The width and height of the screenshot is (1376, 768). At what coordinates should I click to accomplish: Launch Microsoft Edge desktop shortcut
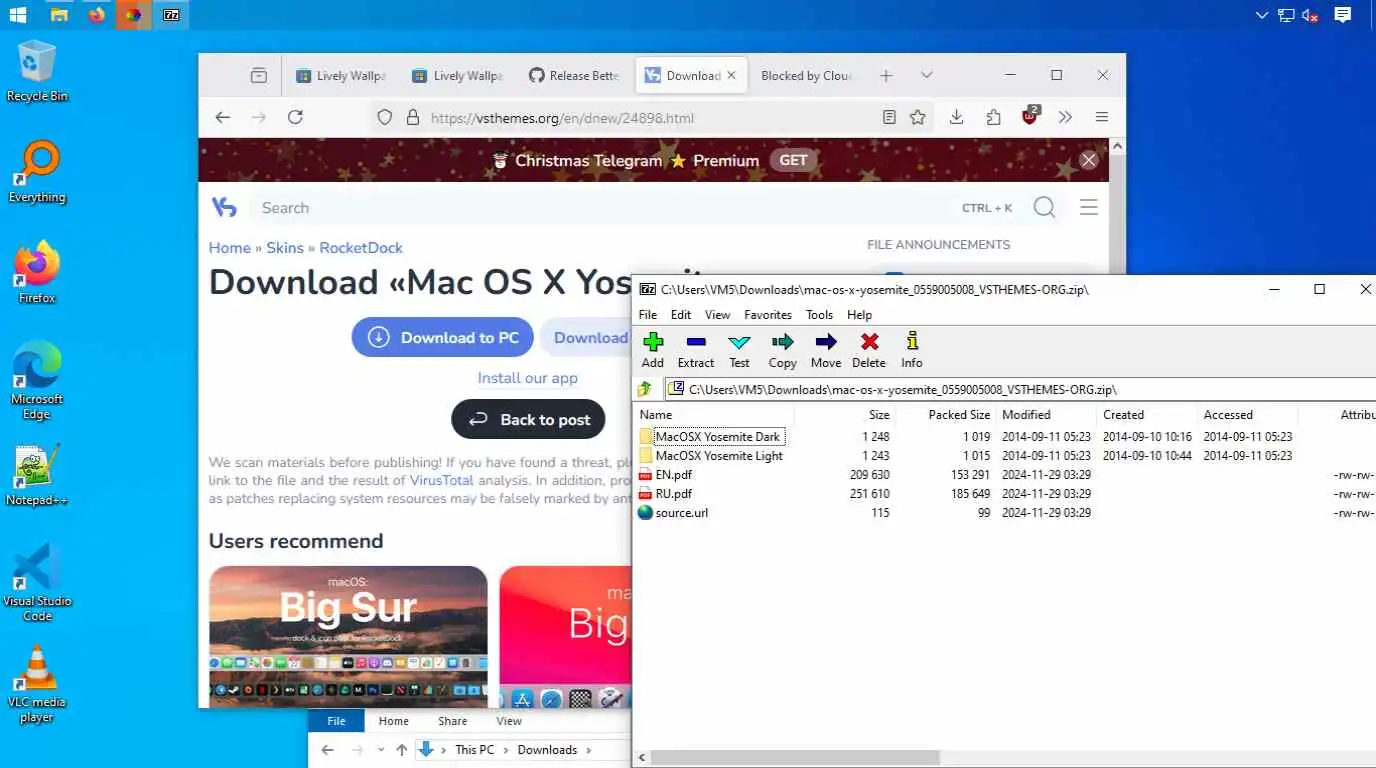tap(37, 380)
